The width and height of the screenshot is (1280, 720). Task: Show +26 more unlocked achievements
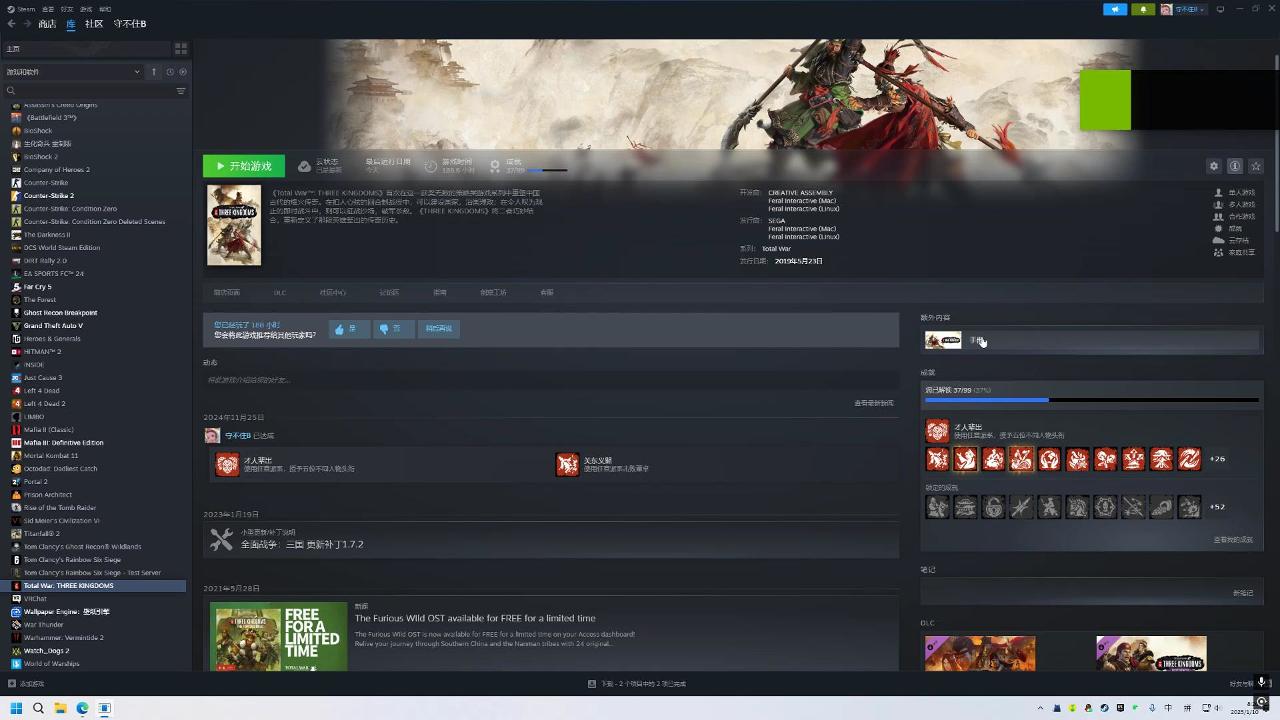click(1217, 459)
